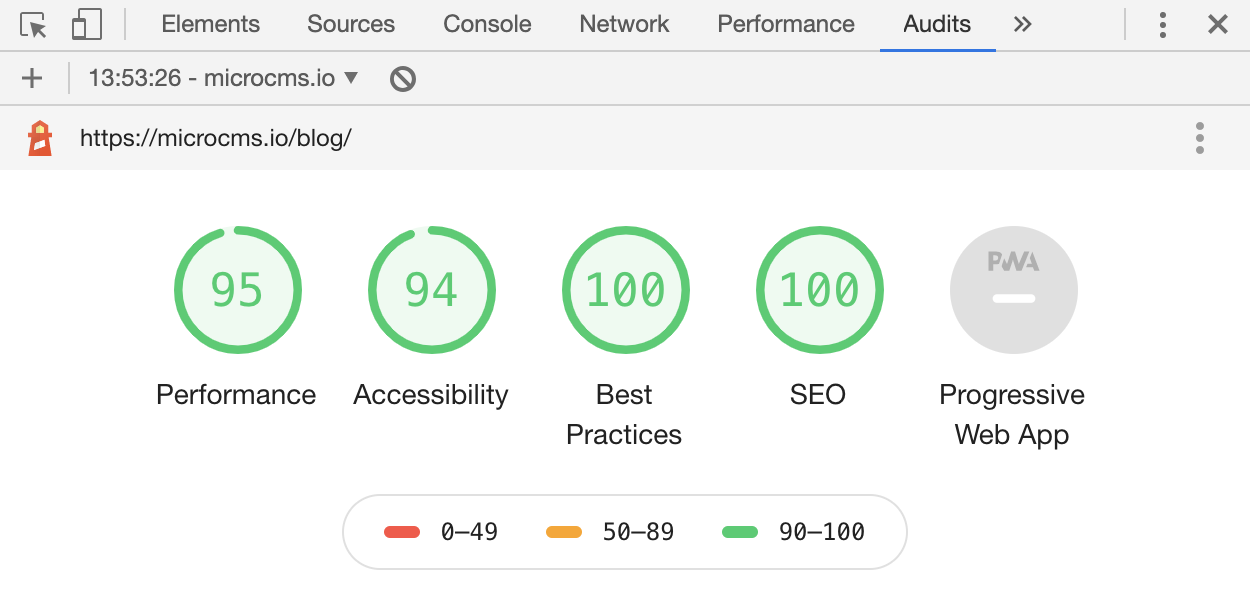
Task: Click the inspect element cursor icon
Action: click(33, 25)
